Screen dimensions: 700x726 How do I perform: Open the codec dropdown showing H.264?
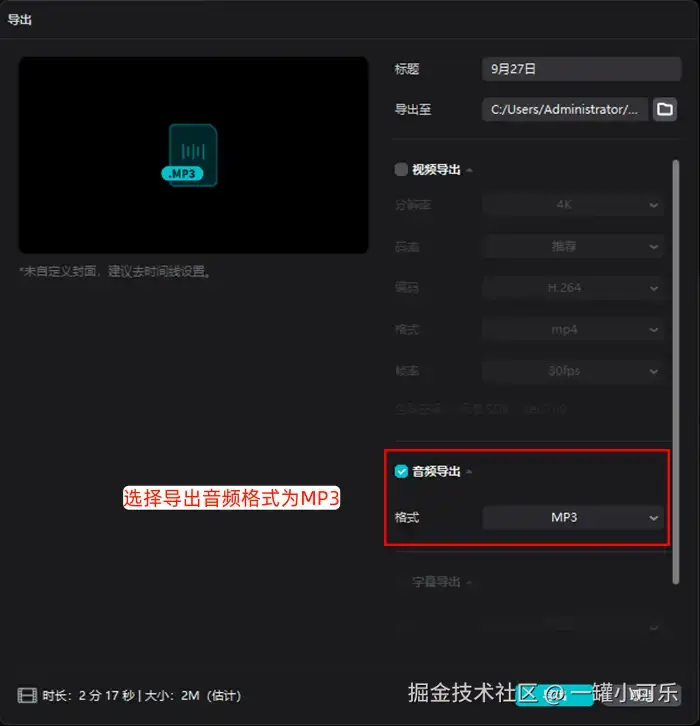point(573,288)
